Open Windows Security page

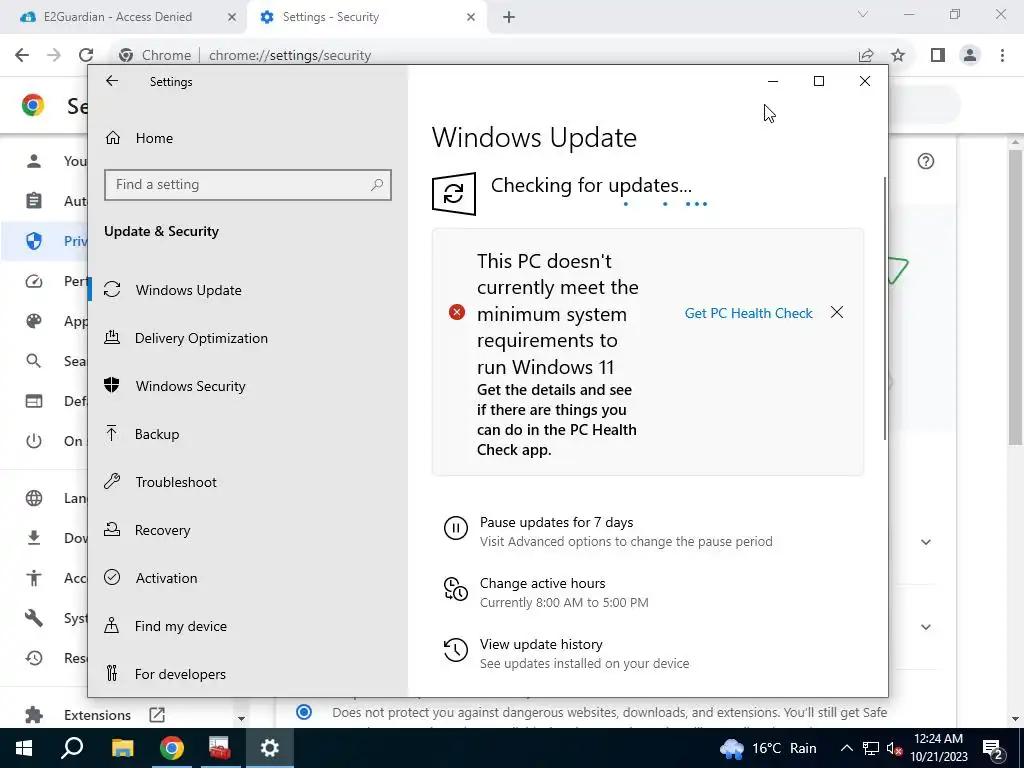[x=190, y=386]
